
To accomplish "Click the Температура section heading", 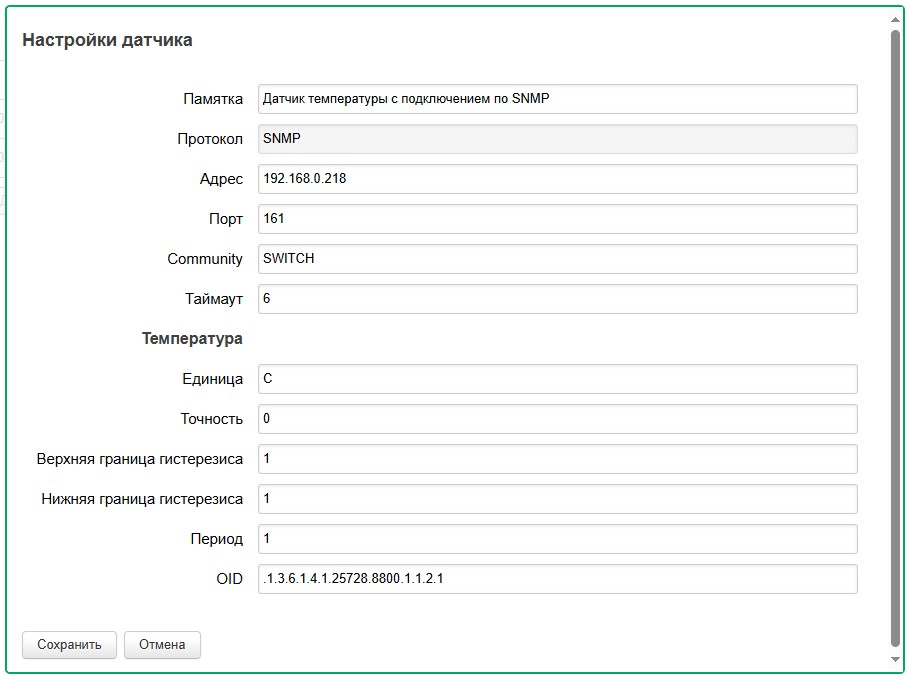I will pyautogui.click(x=192, y=339).
